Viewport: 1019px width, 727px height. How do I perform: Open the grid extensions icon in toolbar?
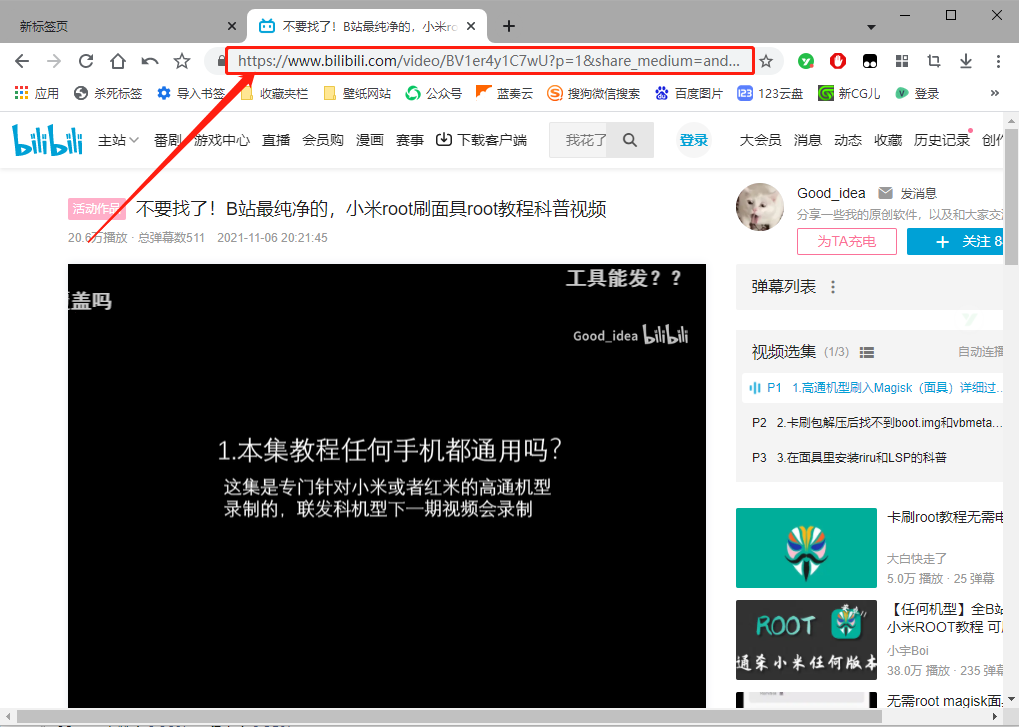tap(902, 61)
